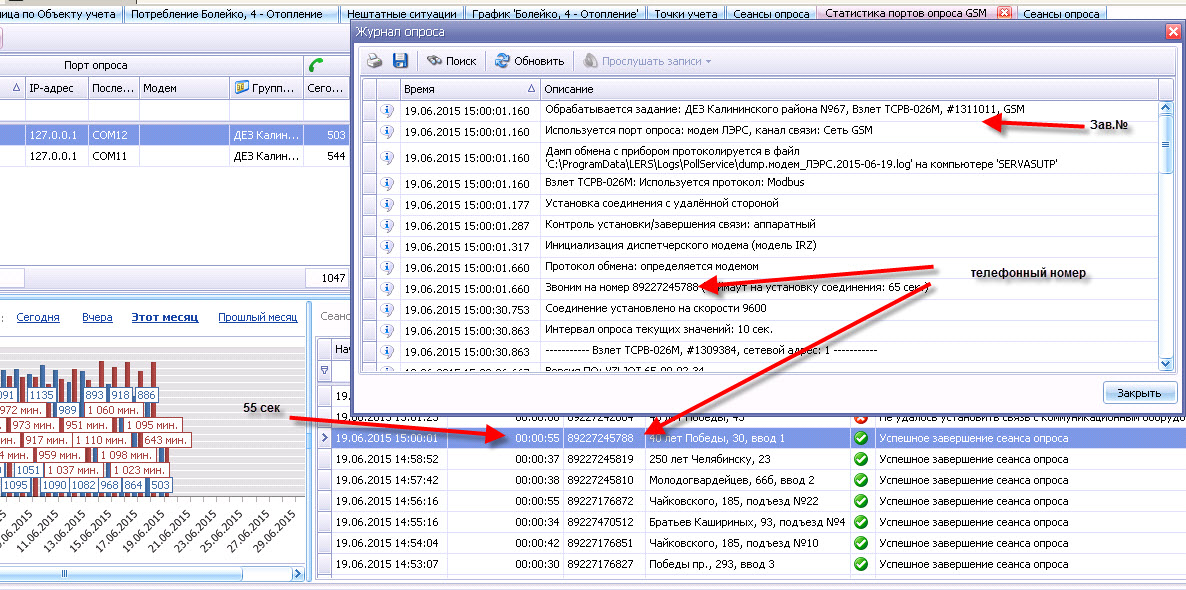The width and height of the screenshot is (1186, 590).
Task: Click green status icon of 14:58:52 session
Action: (x=860, y=458)
